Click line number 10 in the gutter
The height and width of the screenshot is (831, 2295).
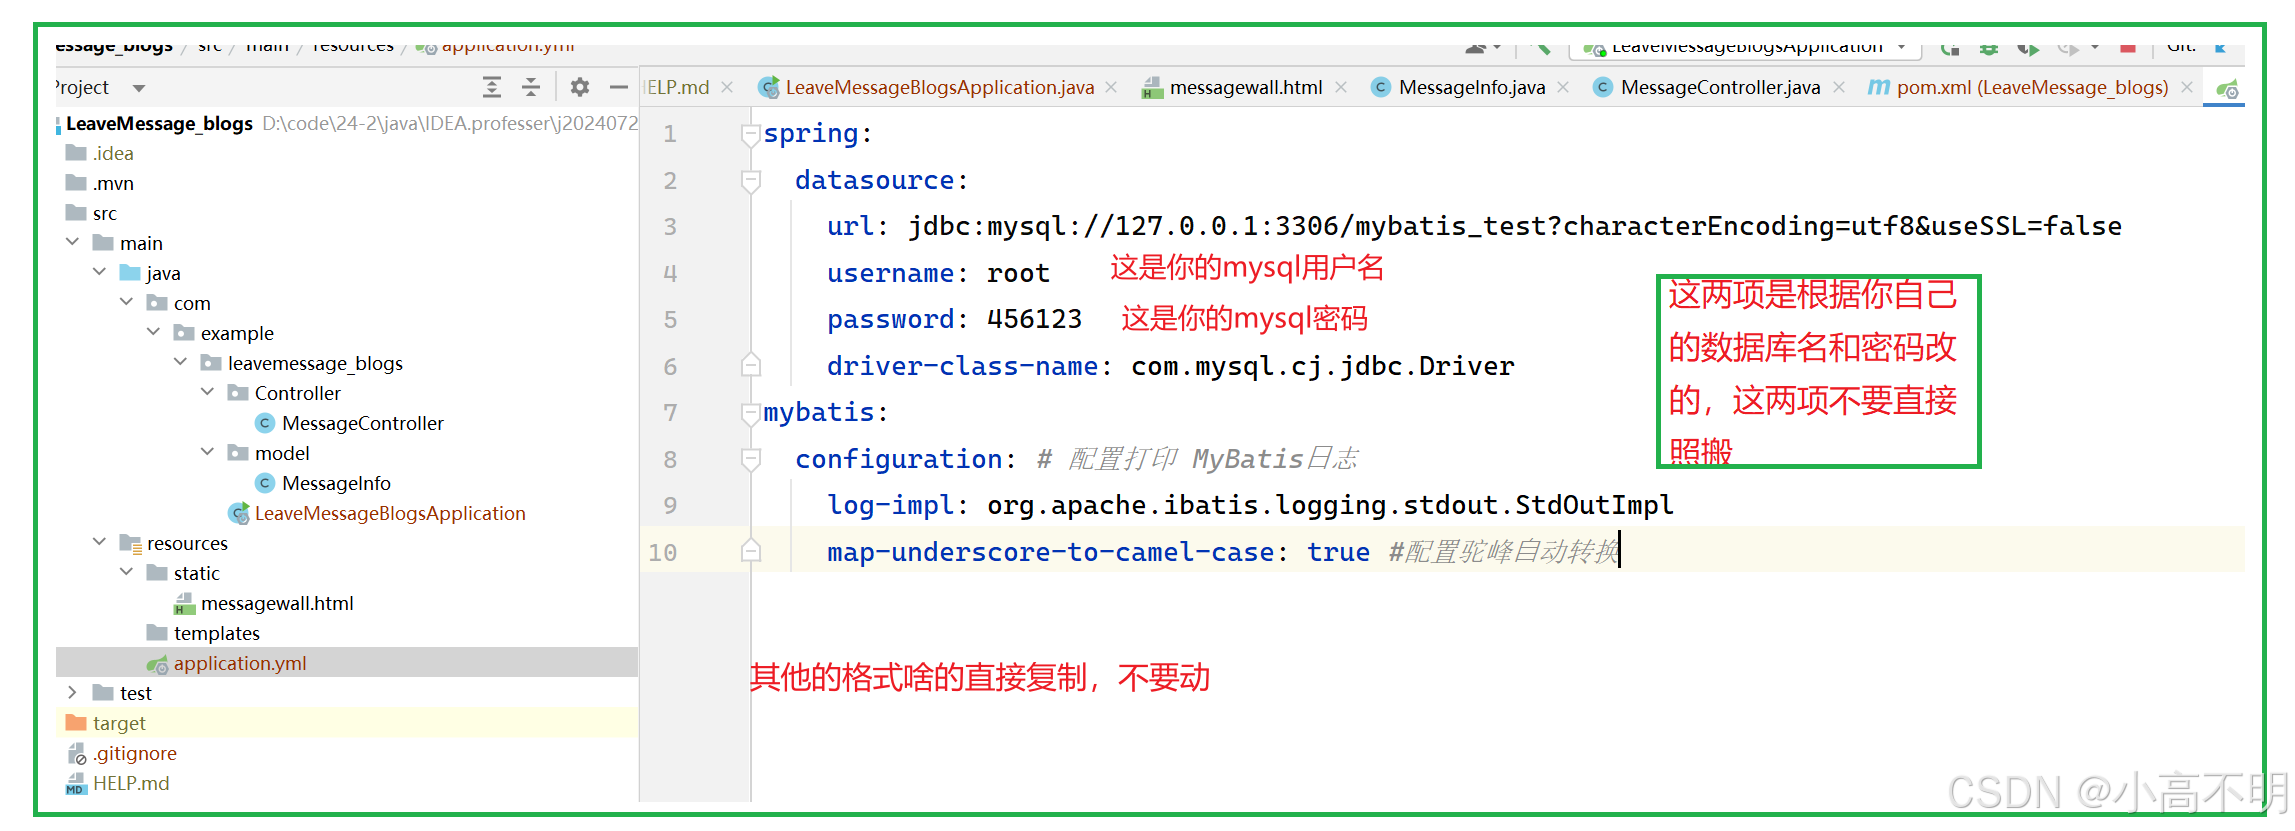(662, 553)
